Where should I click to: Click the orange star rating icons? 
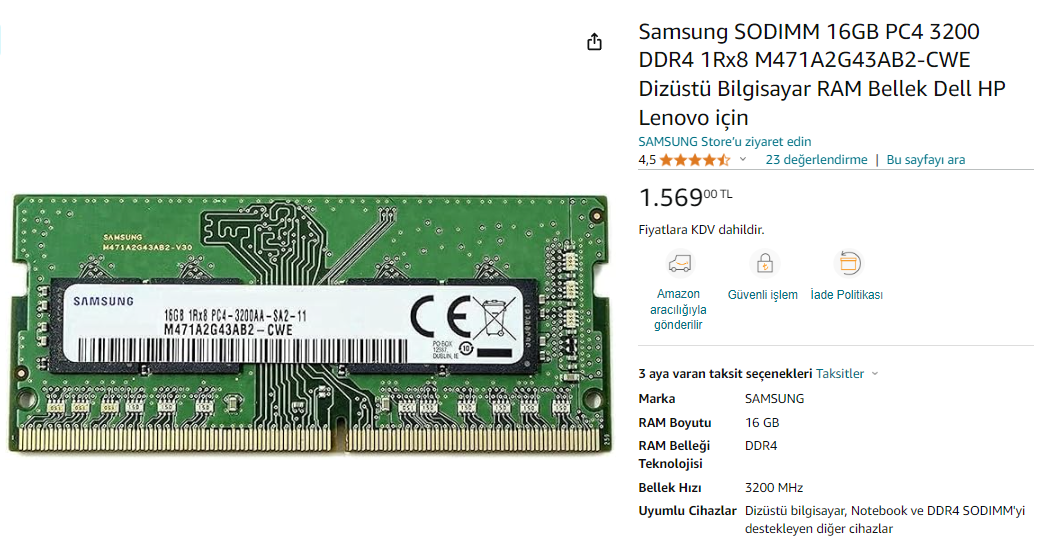695,160
